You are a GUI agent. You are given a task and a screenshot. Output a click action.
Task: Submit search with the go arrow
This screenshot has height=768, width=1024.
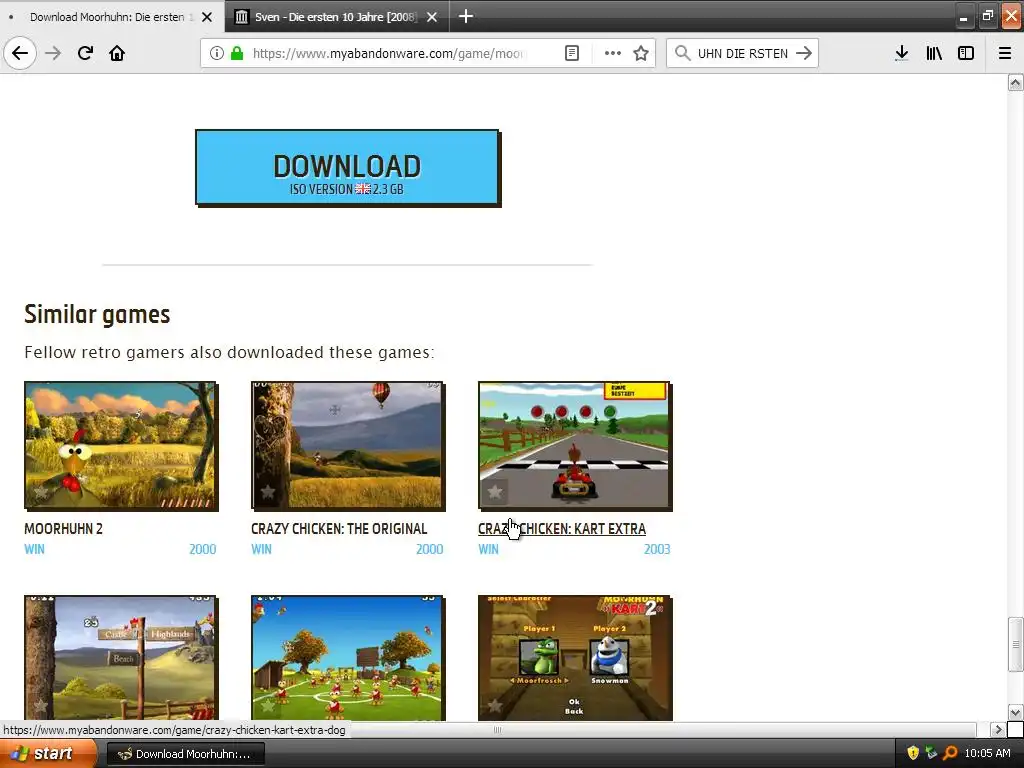coord(804,53)
